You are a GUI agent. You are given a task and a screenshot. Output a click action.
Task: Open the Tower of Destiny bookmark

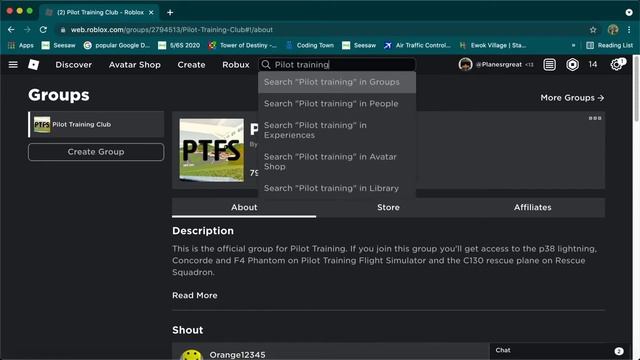[242, 45]
